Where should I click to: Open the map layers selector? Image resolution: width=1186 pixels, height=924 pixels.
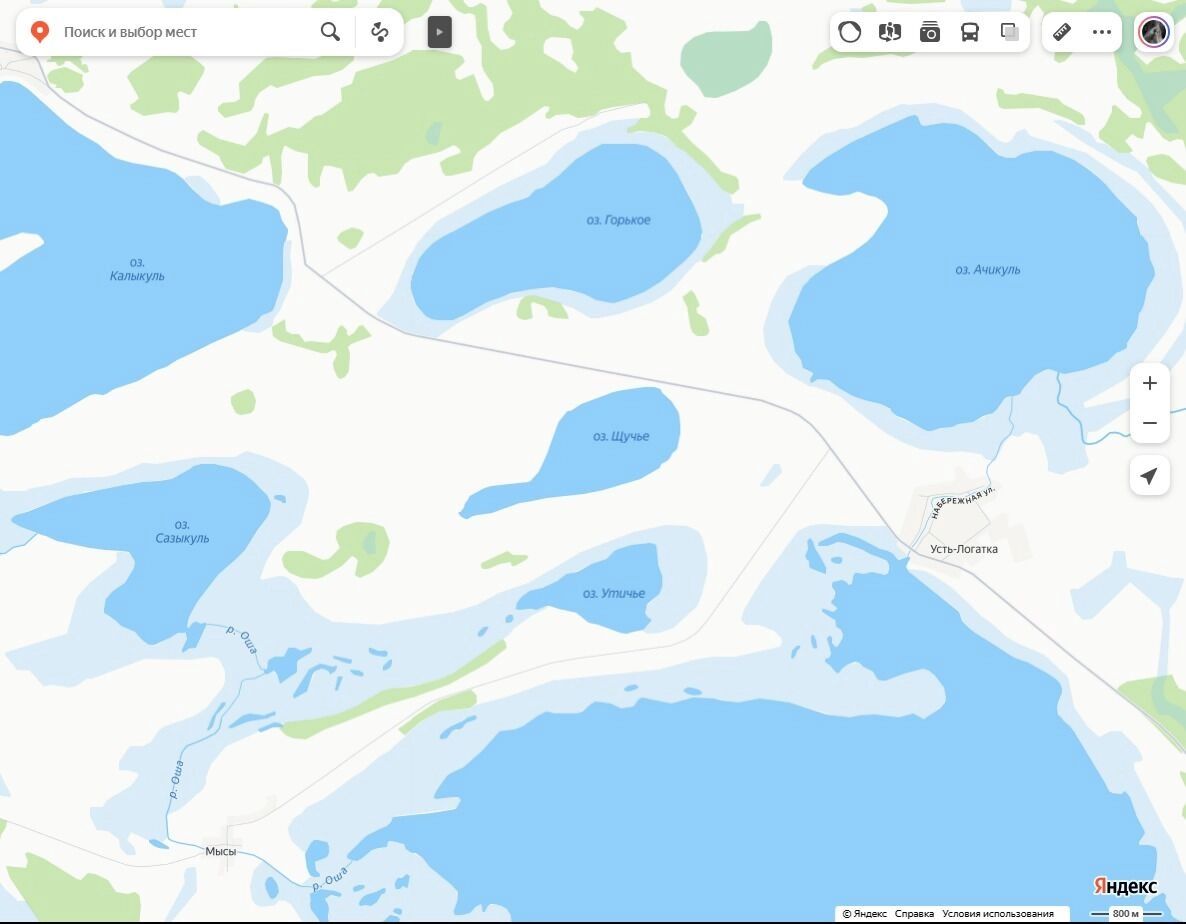[x=1010, y=32]
